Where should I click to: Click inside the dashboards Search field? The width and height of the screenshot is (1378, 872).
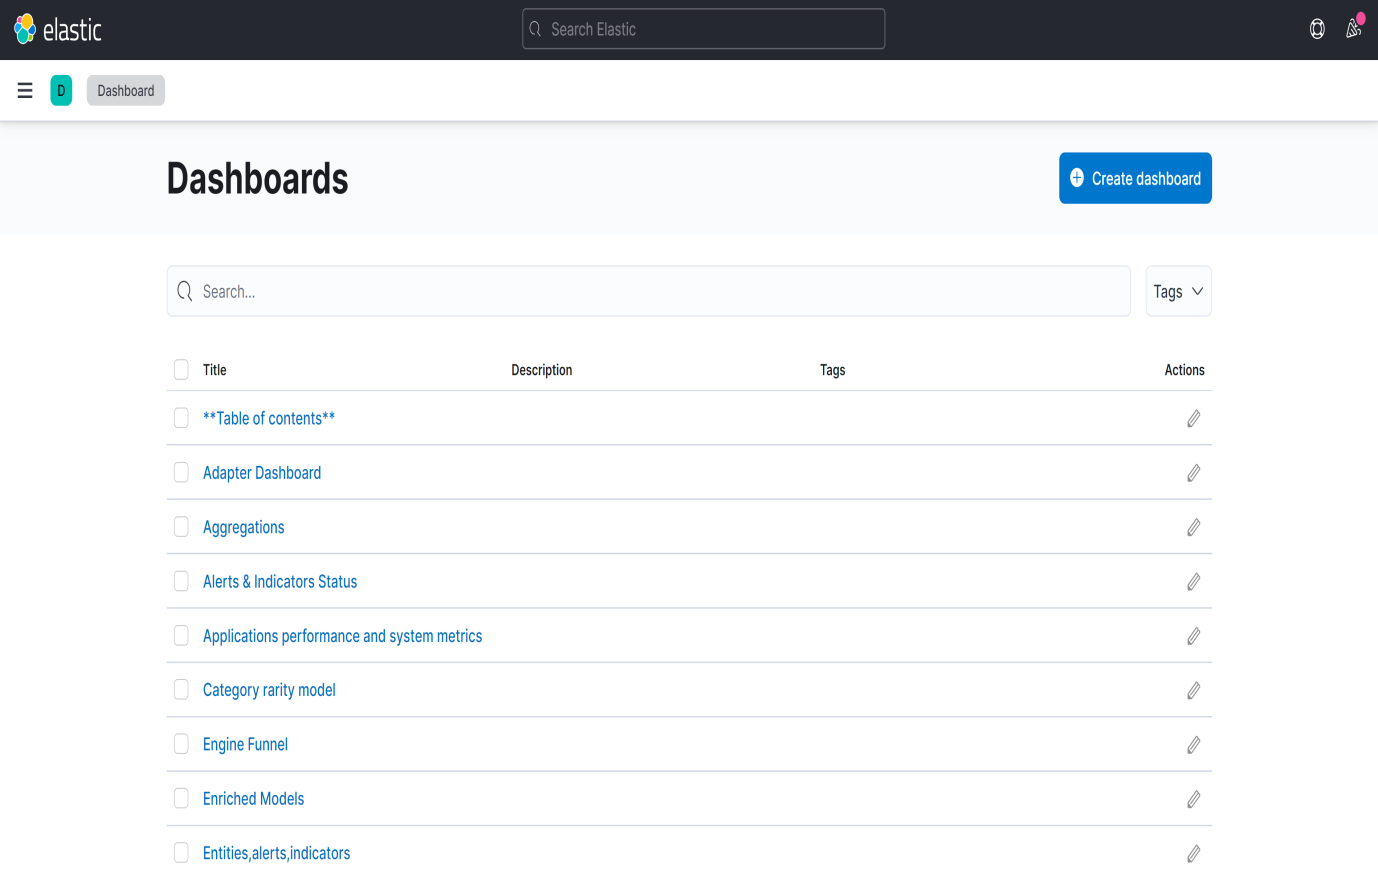648,291
